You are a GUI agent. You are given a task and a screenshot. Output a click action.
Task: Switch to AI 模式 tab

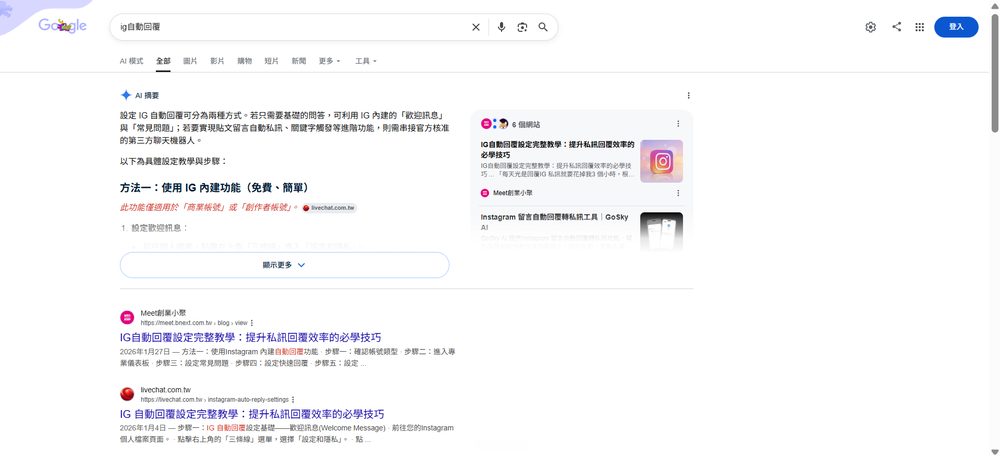[x=131, y=61]
